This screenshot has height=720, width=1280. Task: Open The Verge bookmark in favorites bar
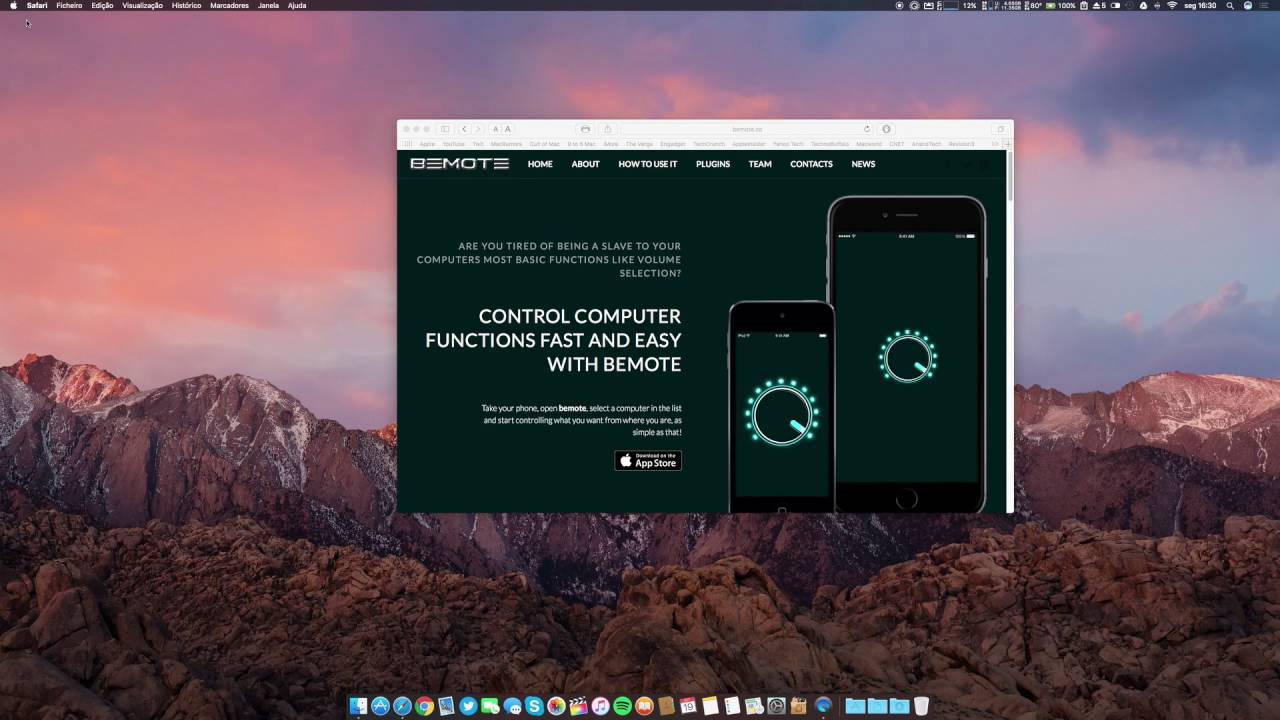639,144
